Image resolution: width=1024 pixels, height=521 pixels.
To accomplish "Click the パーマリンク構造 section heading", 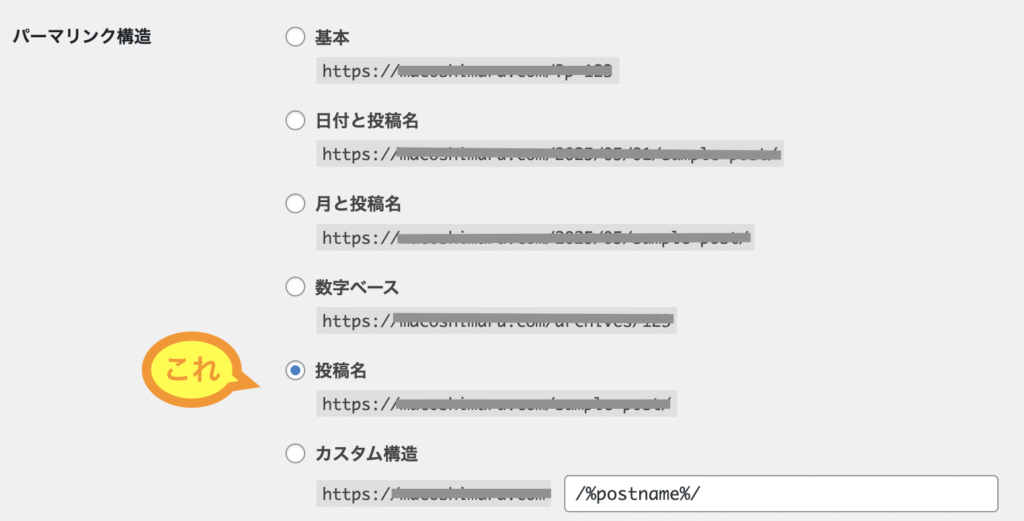I will pyautogui.click(x=82, y=37).
